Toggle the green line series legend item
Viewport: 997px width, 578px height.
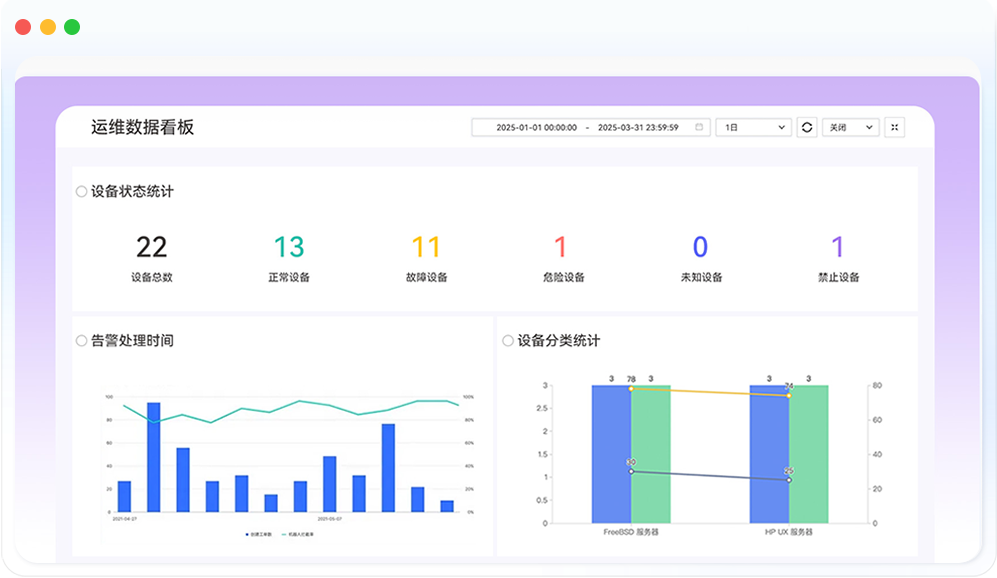point(294,535)
